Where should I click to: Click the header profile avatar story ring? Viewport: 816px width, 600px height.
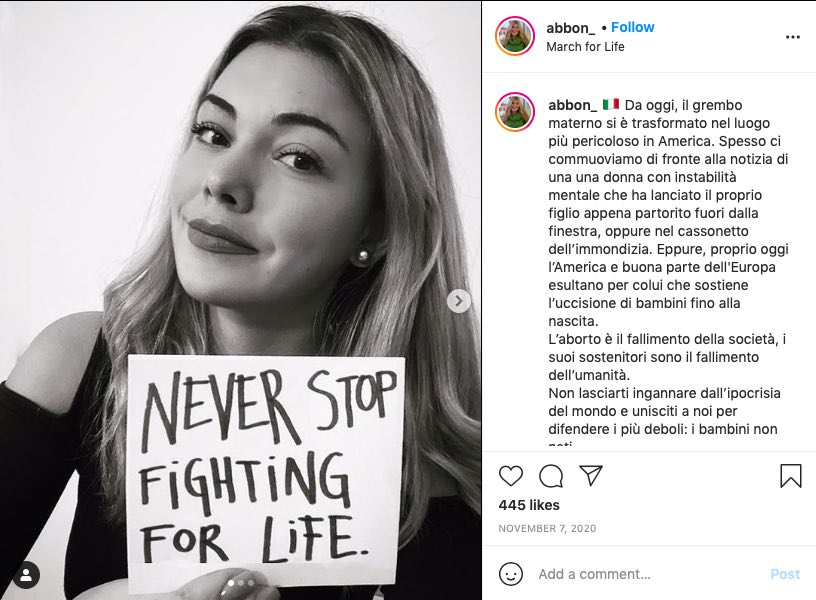(515, 36)
